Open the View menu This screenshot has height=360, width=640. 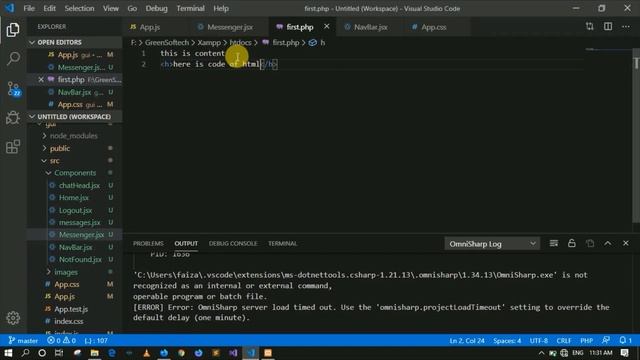tap(111, 8)
